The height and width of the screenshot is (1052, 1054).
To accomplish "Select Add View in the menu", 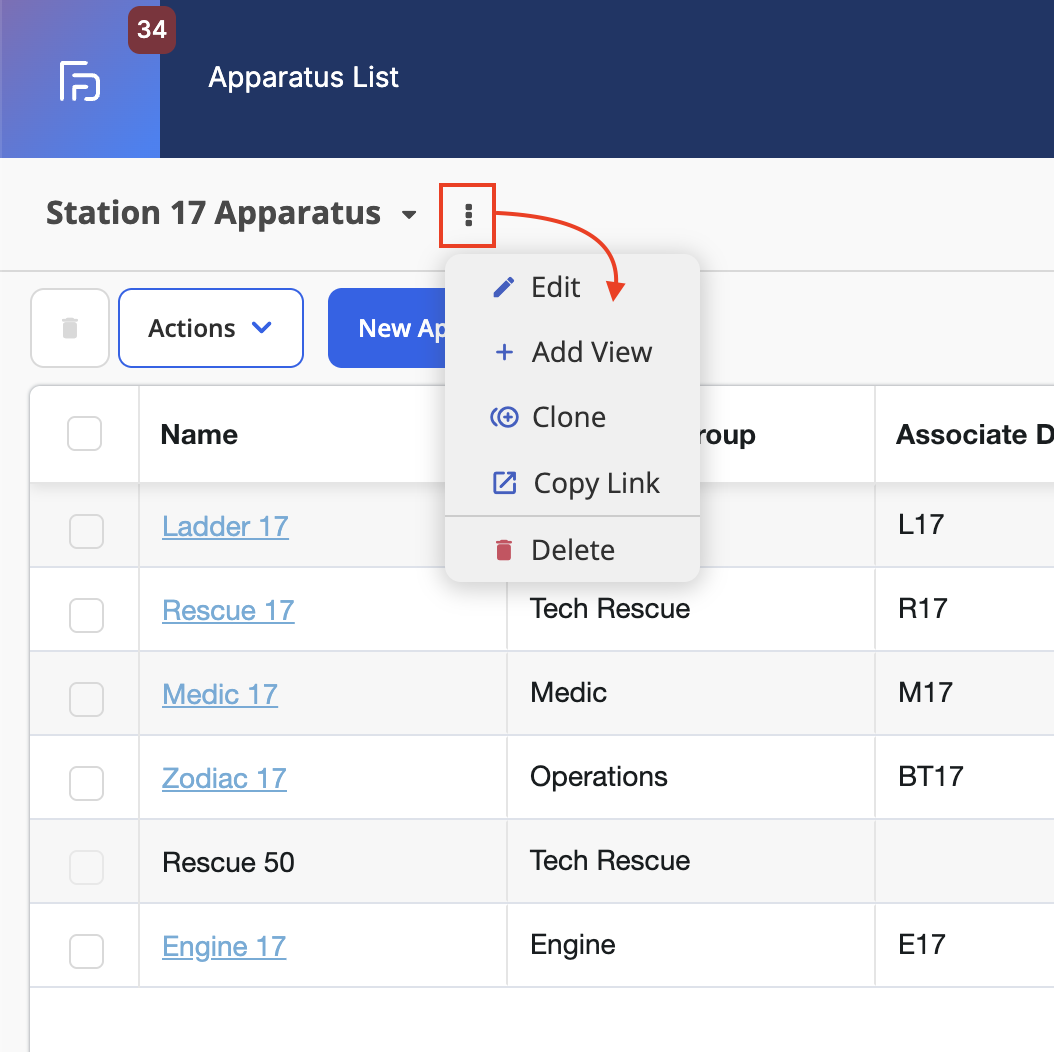I will tap(573, 352).
